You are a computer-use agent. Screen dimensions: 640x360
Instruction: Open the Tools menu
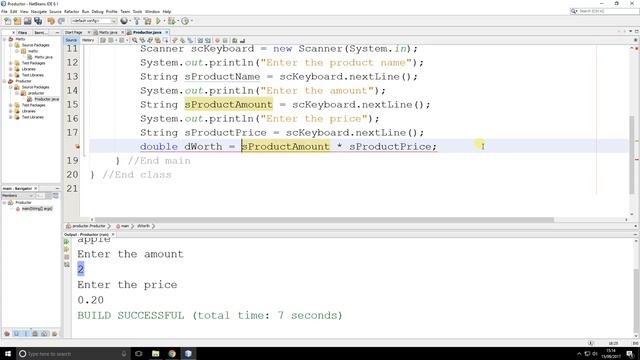pyautogui.click(x=137, y=11)
